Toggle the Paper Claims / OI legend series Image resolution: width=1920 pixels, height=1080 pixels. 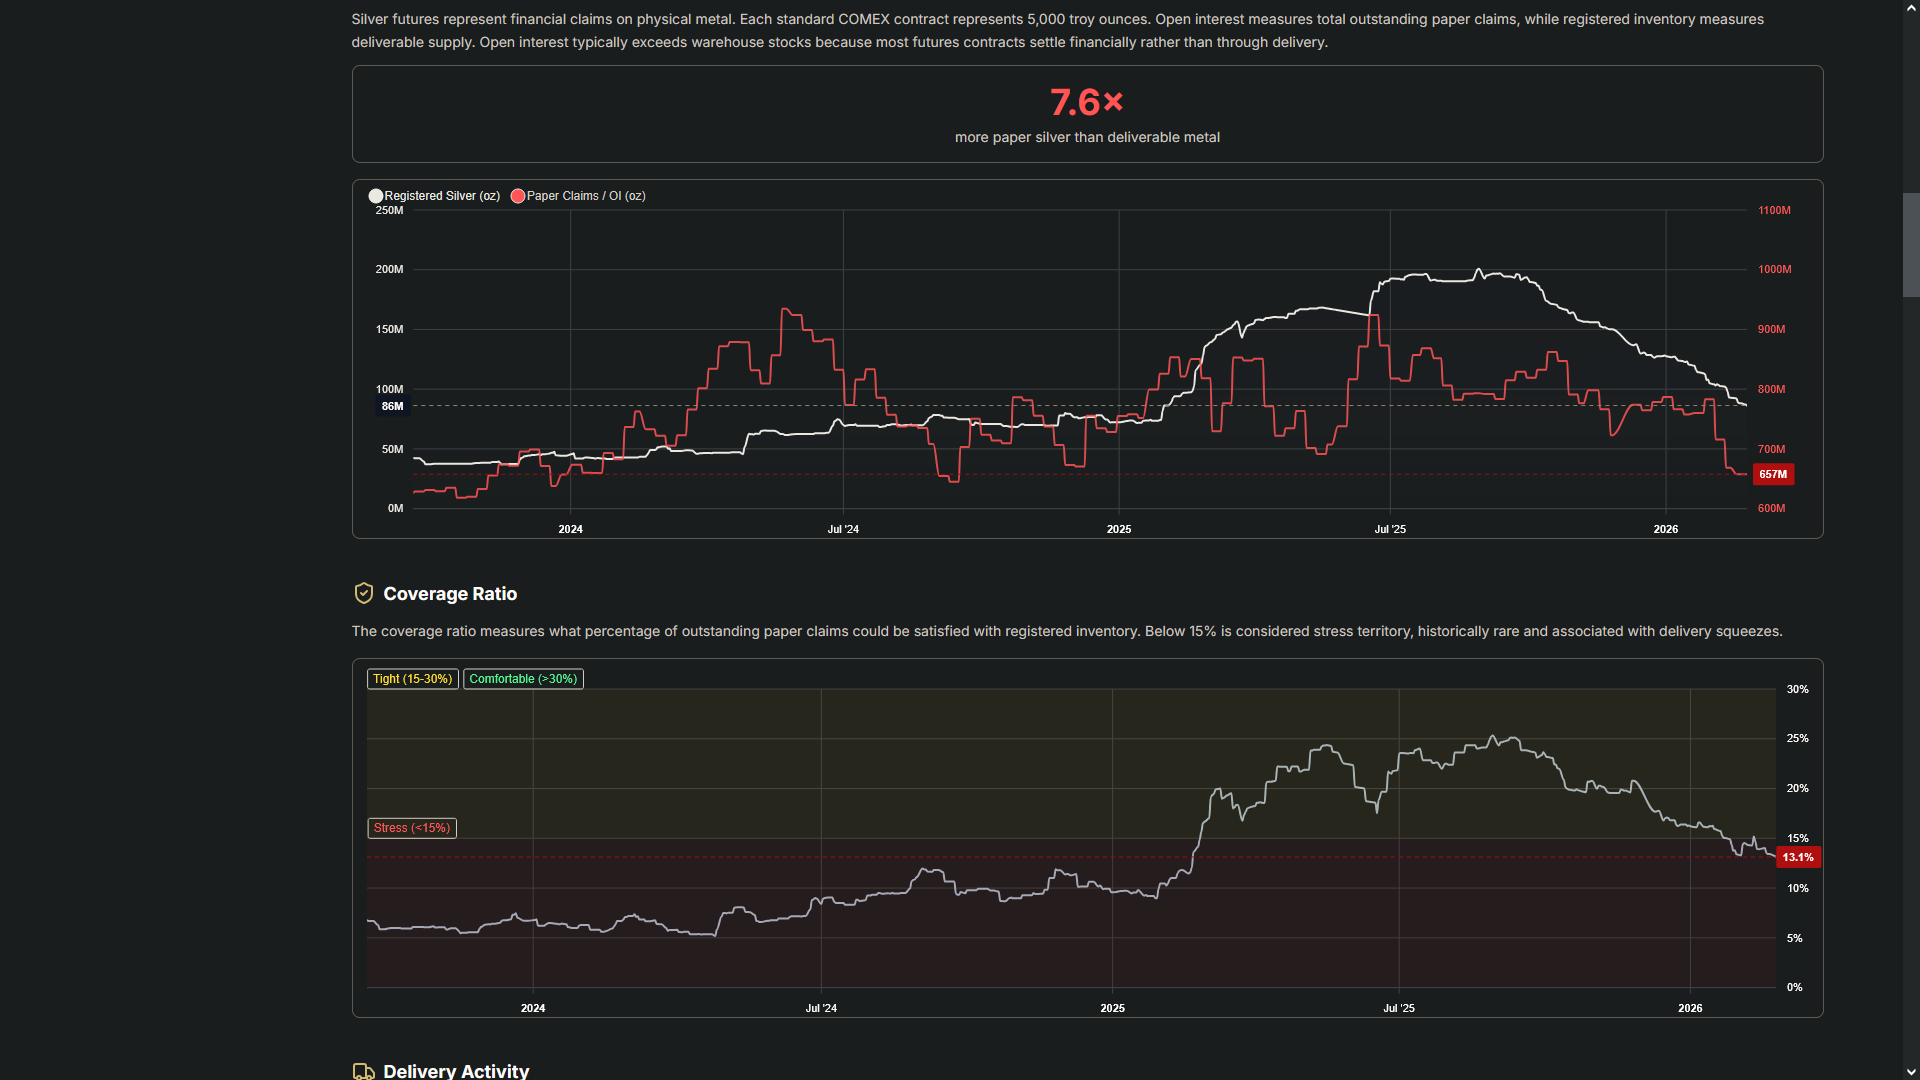tap(585, 196)
